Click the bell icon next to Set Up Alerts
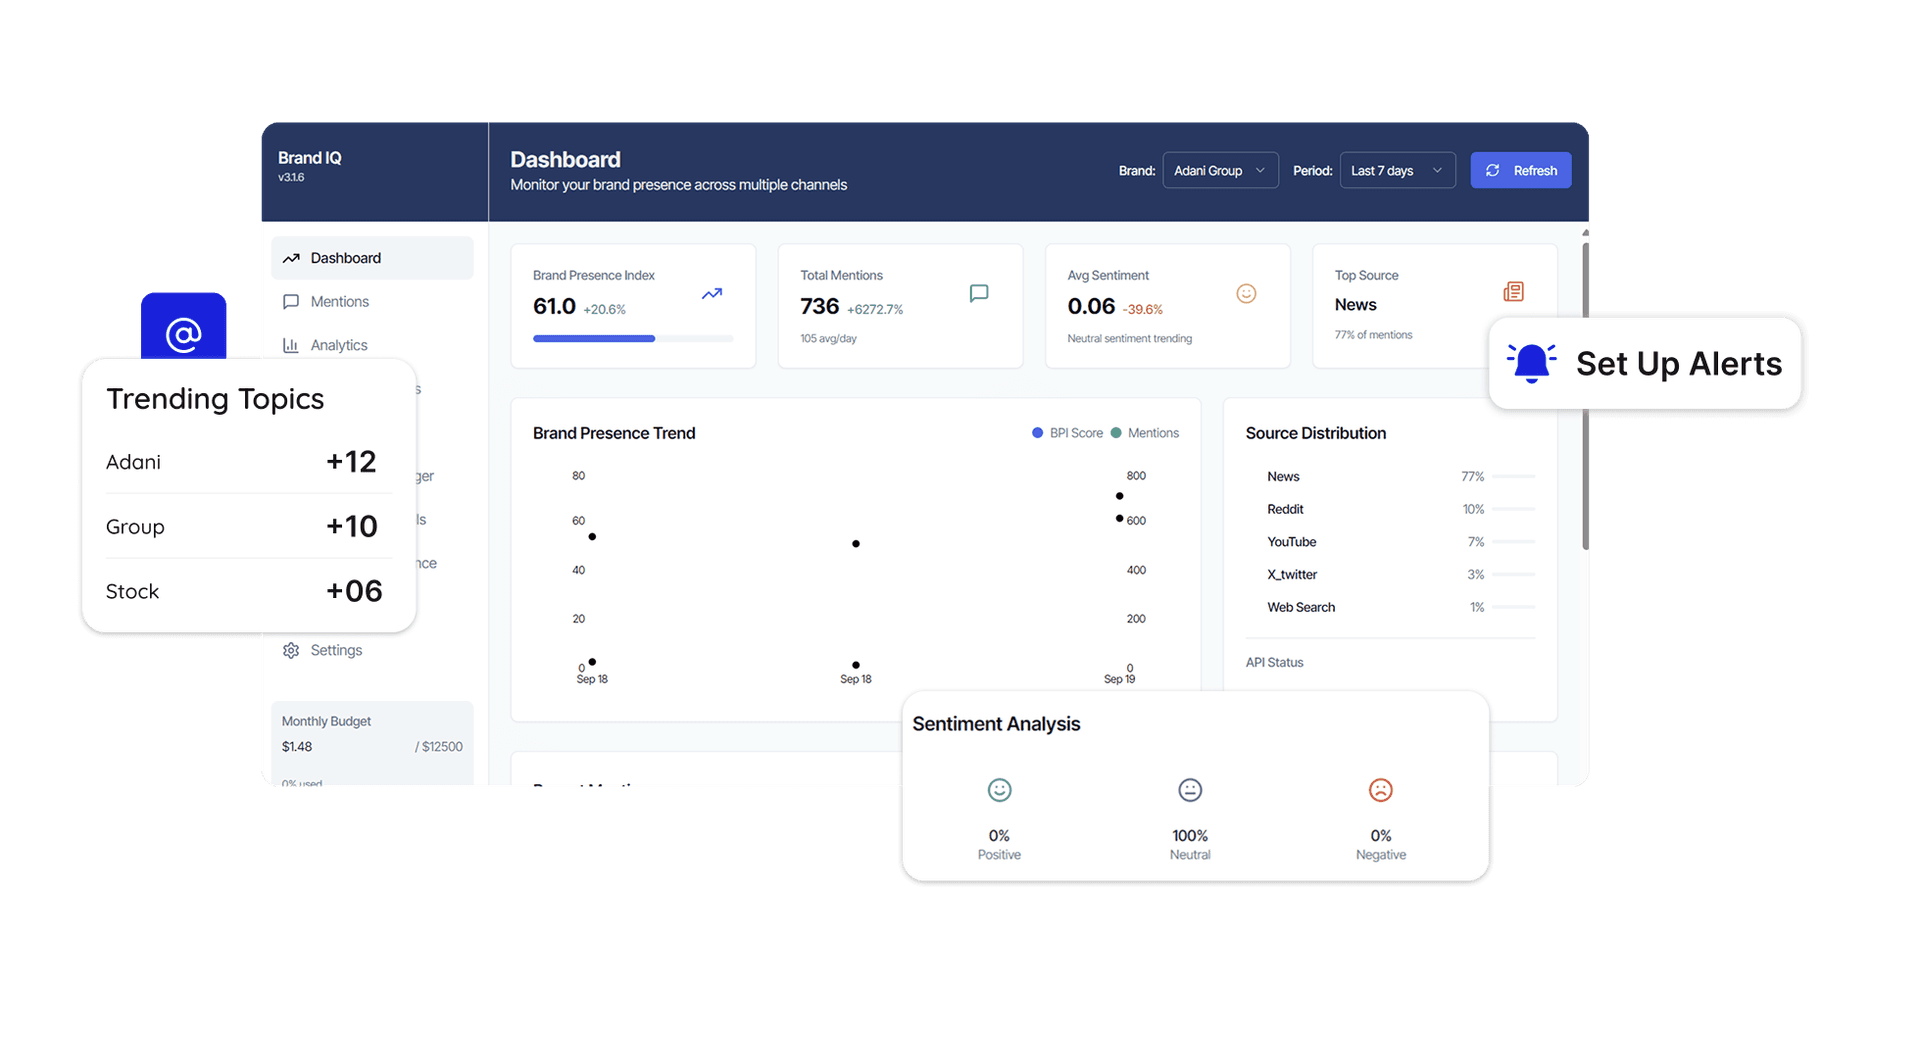 1532,364
